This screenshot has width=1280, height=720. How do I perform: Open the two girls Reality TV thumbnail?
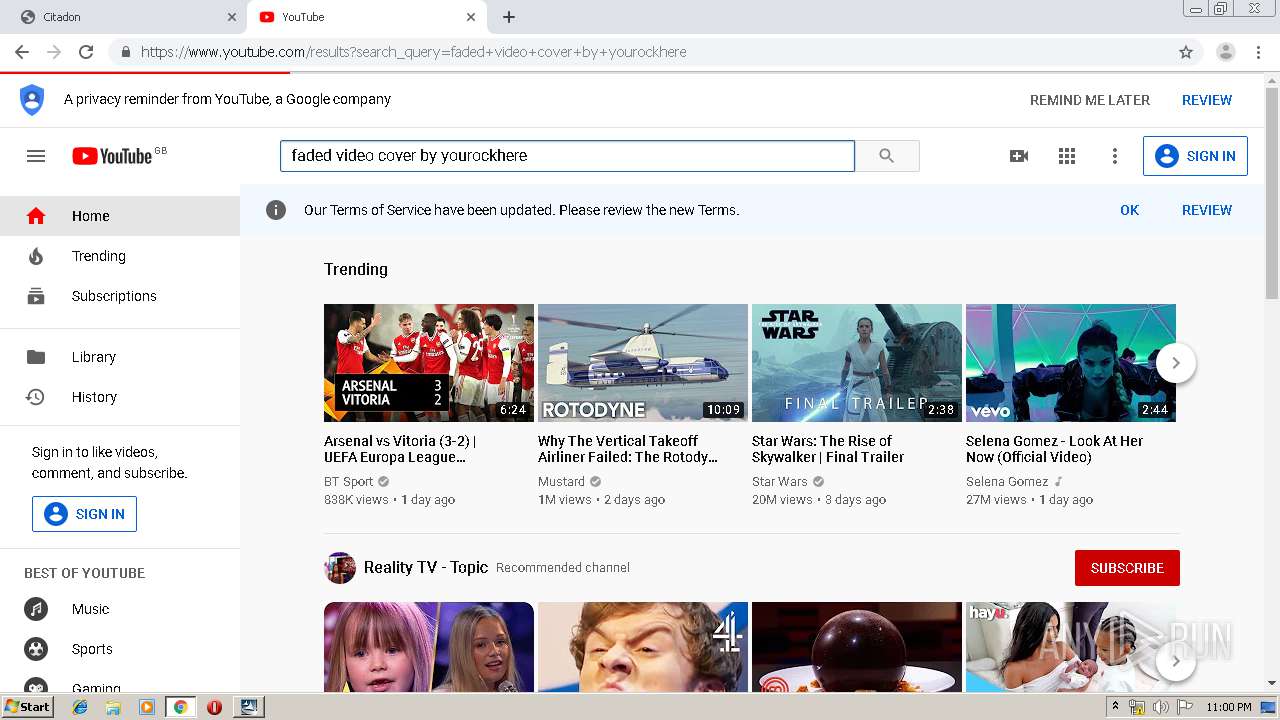tap(429, 647)
